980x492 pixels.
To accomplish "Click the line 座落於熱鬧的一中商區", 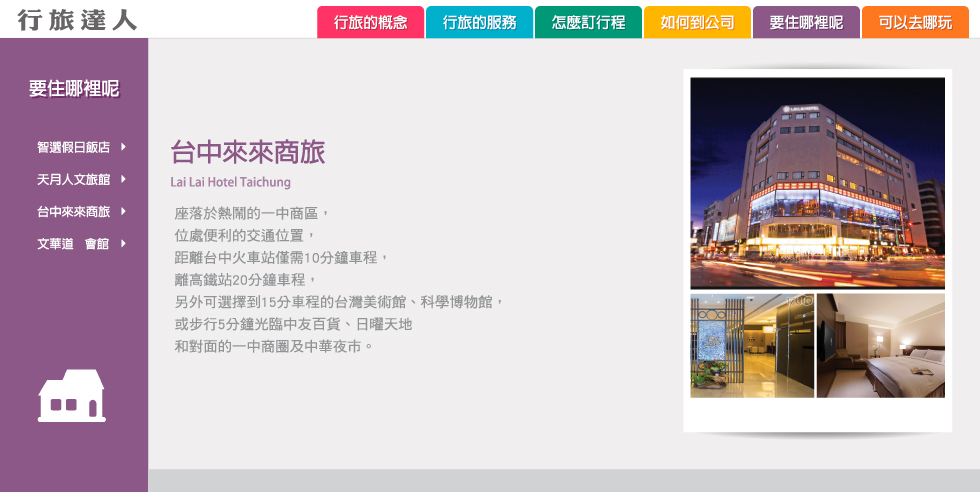I will point(251,213).
